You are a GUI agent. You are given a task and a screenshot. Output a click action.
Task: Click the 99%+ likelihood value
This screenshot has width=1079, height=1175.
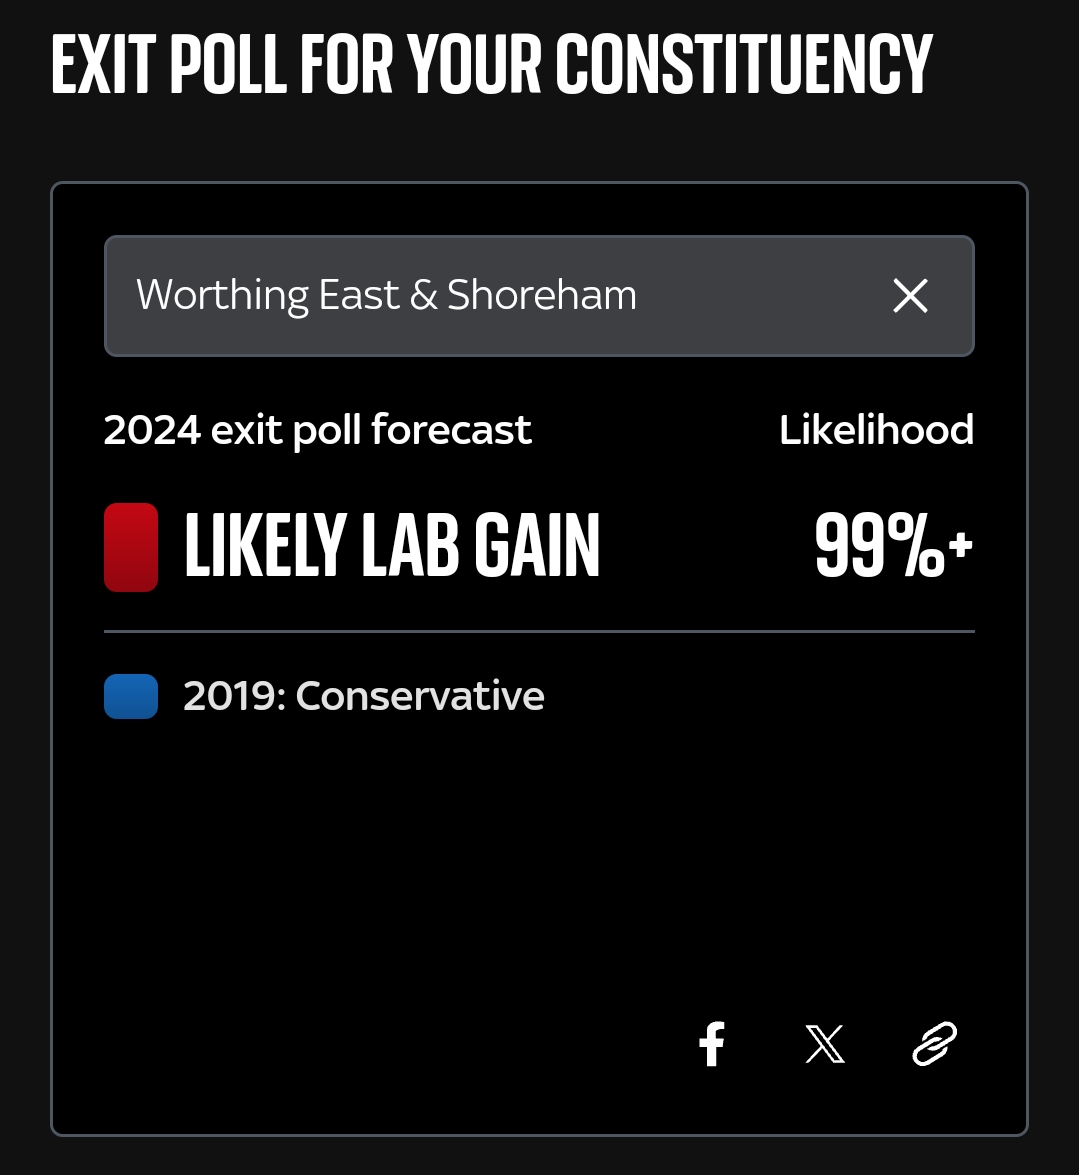[893, 546]
